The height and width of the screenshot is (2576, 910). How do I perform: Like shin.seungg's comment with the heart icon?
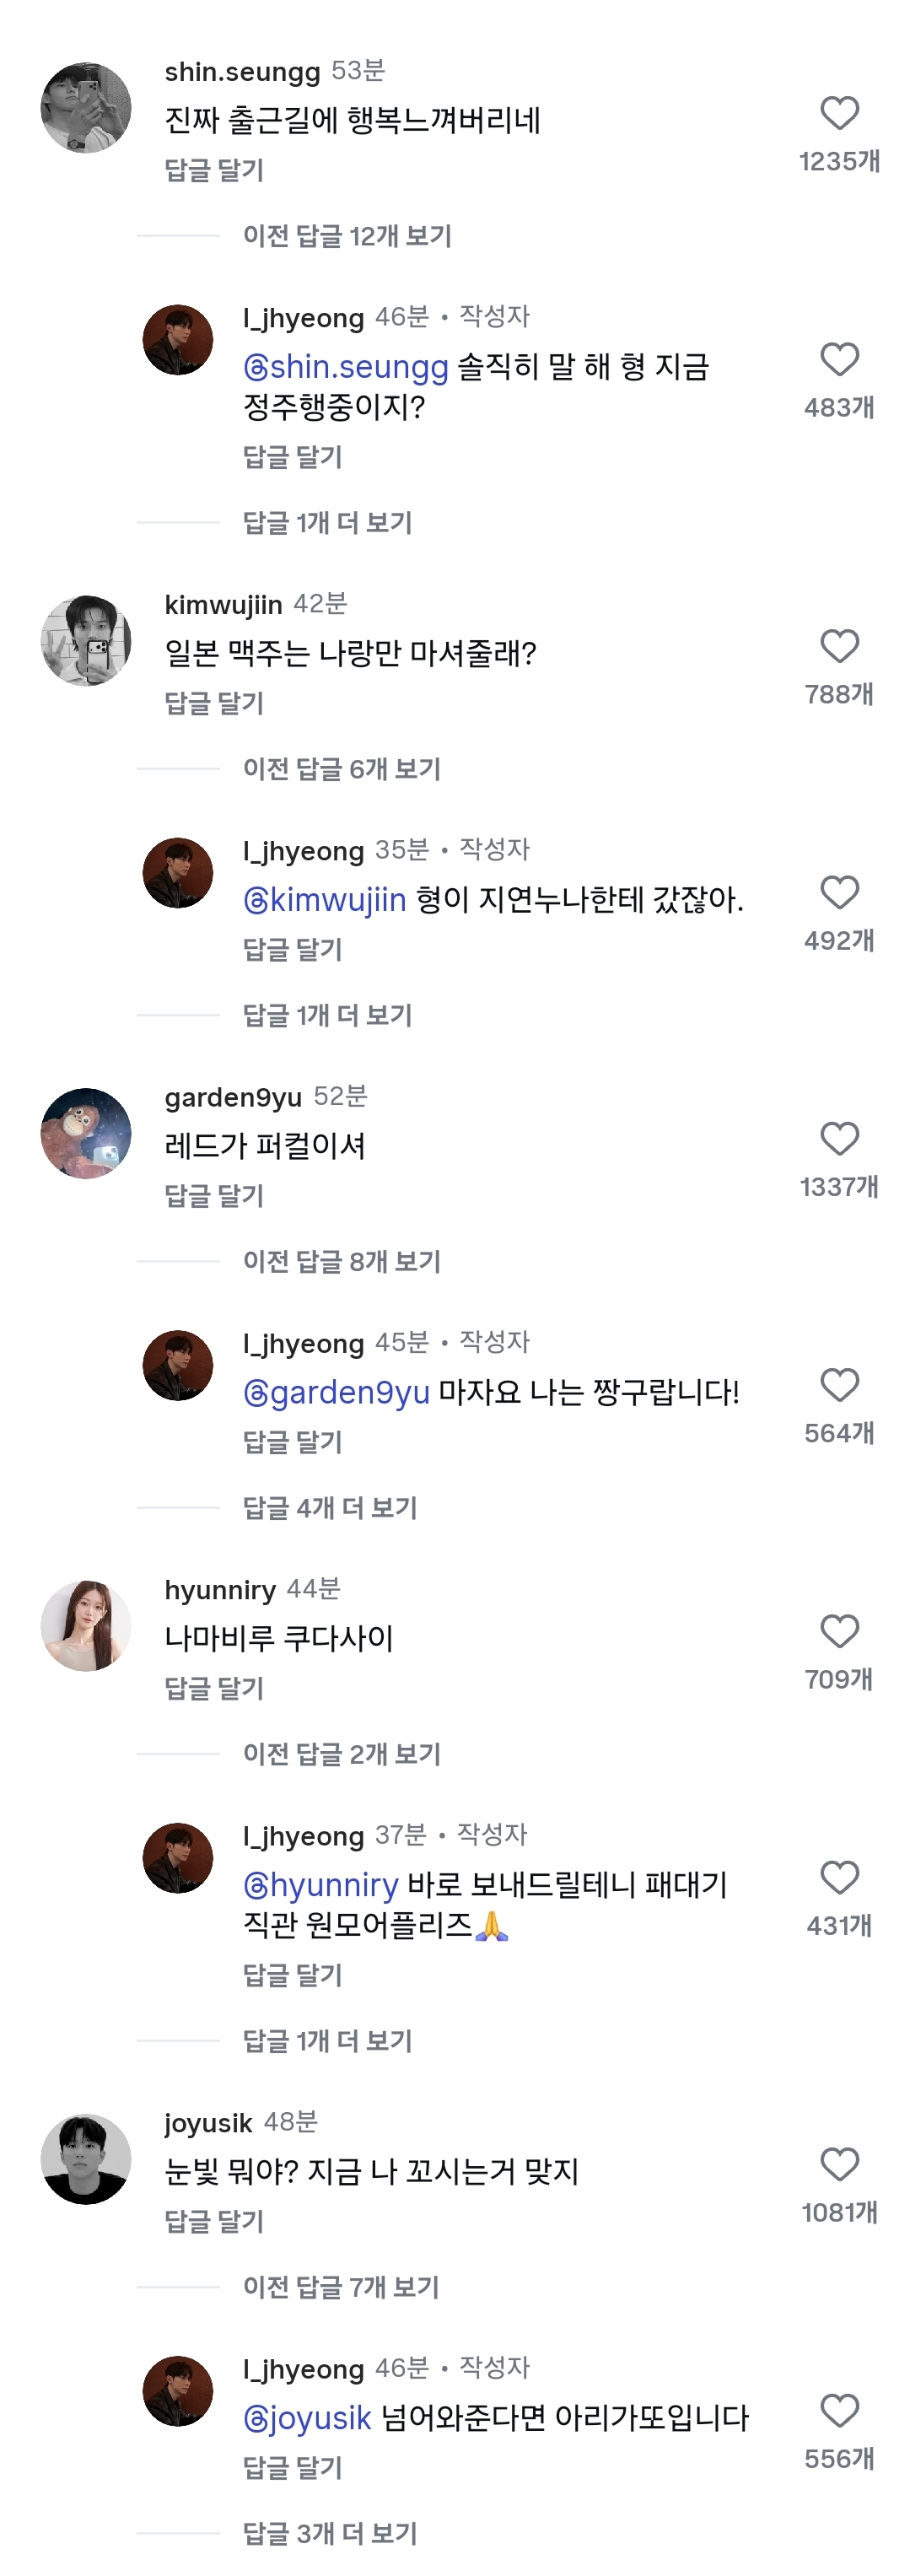point(839,114)
